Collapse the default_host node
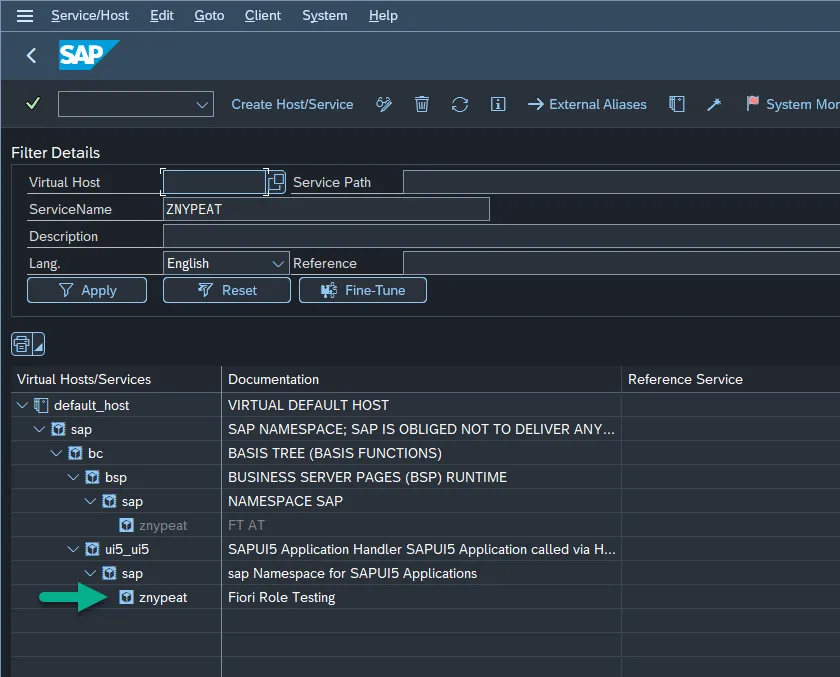Image resolution: width=840 pixels, height=677 pixels. (22, 405)
